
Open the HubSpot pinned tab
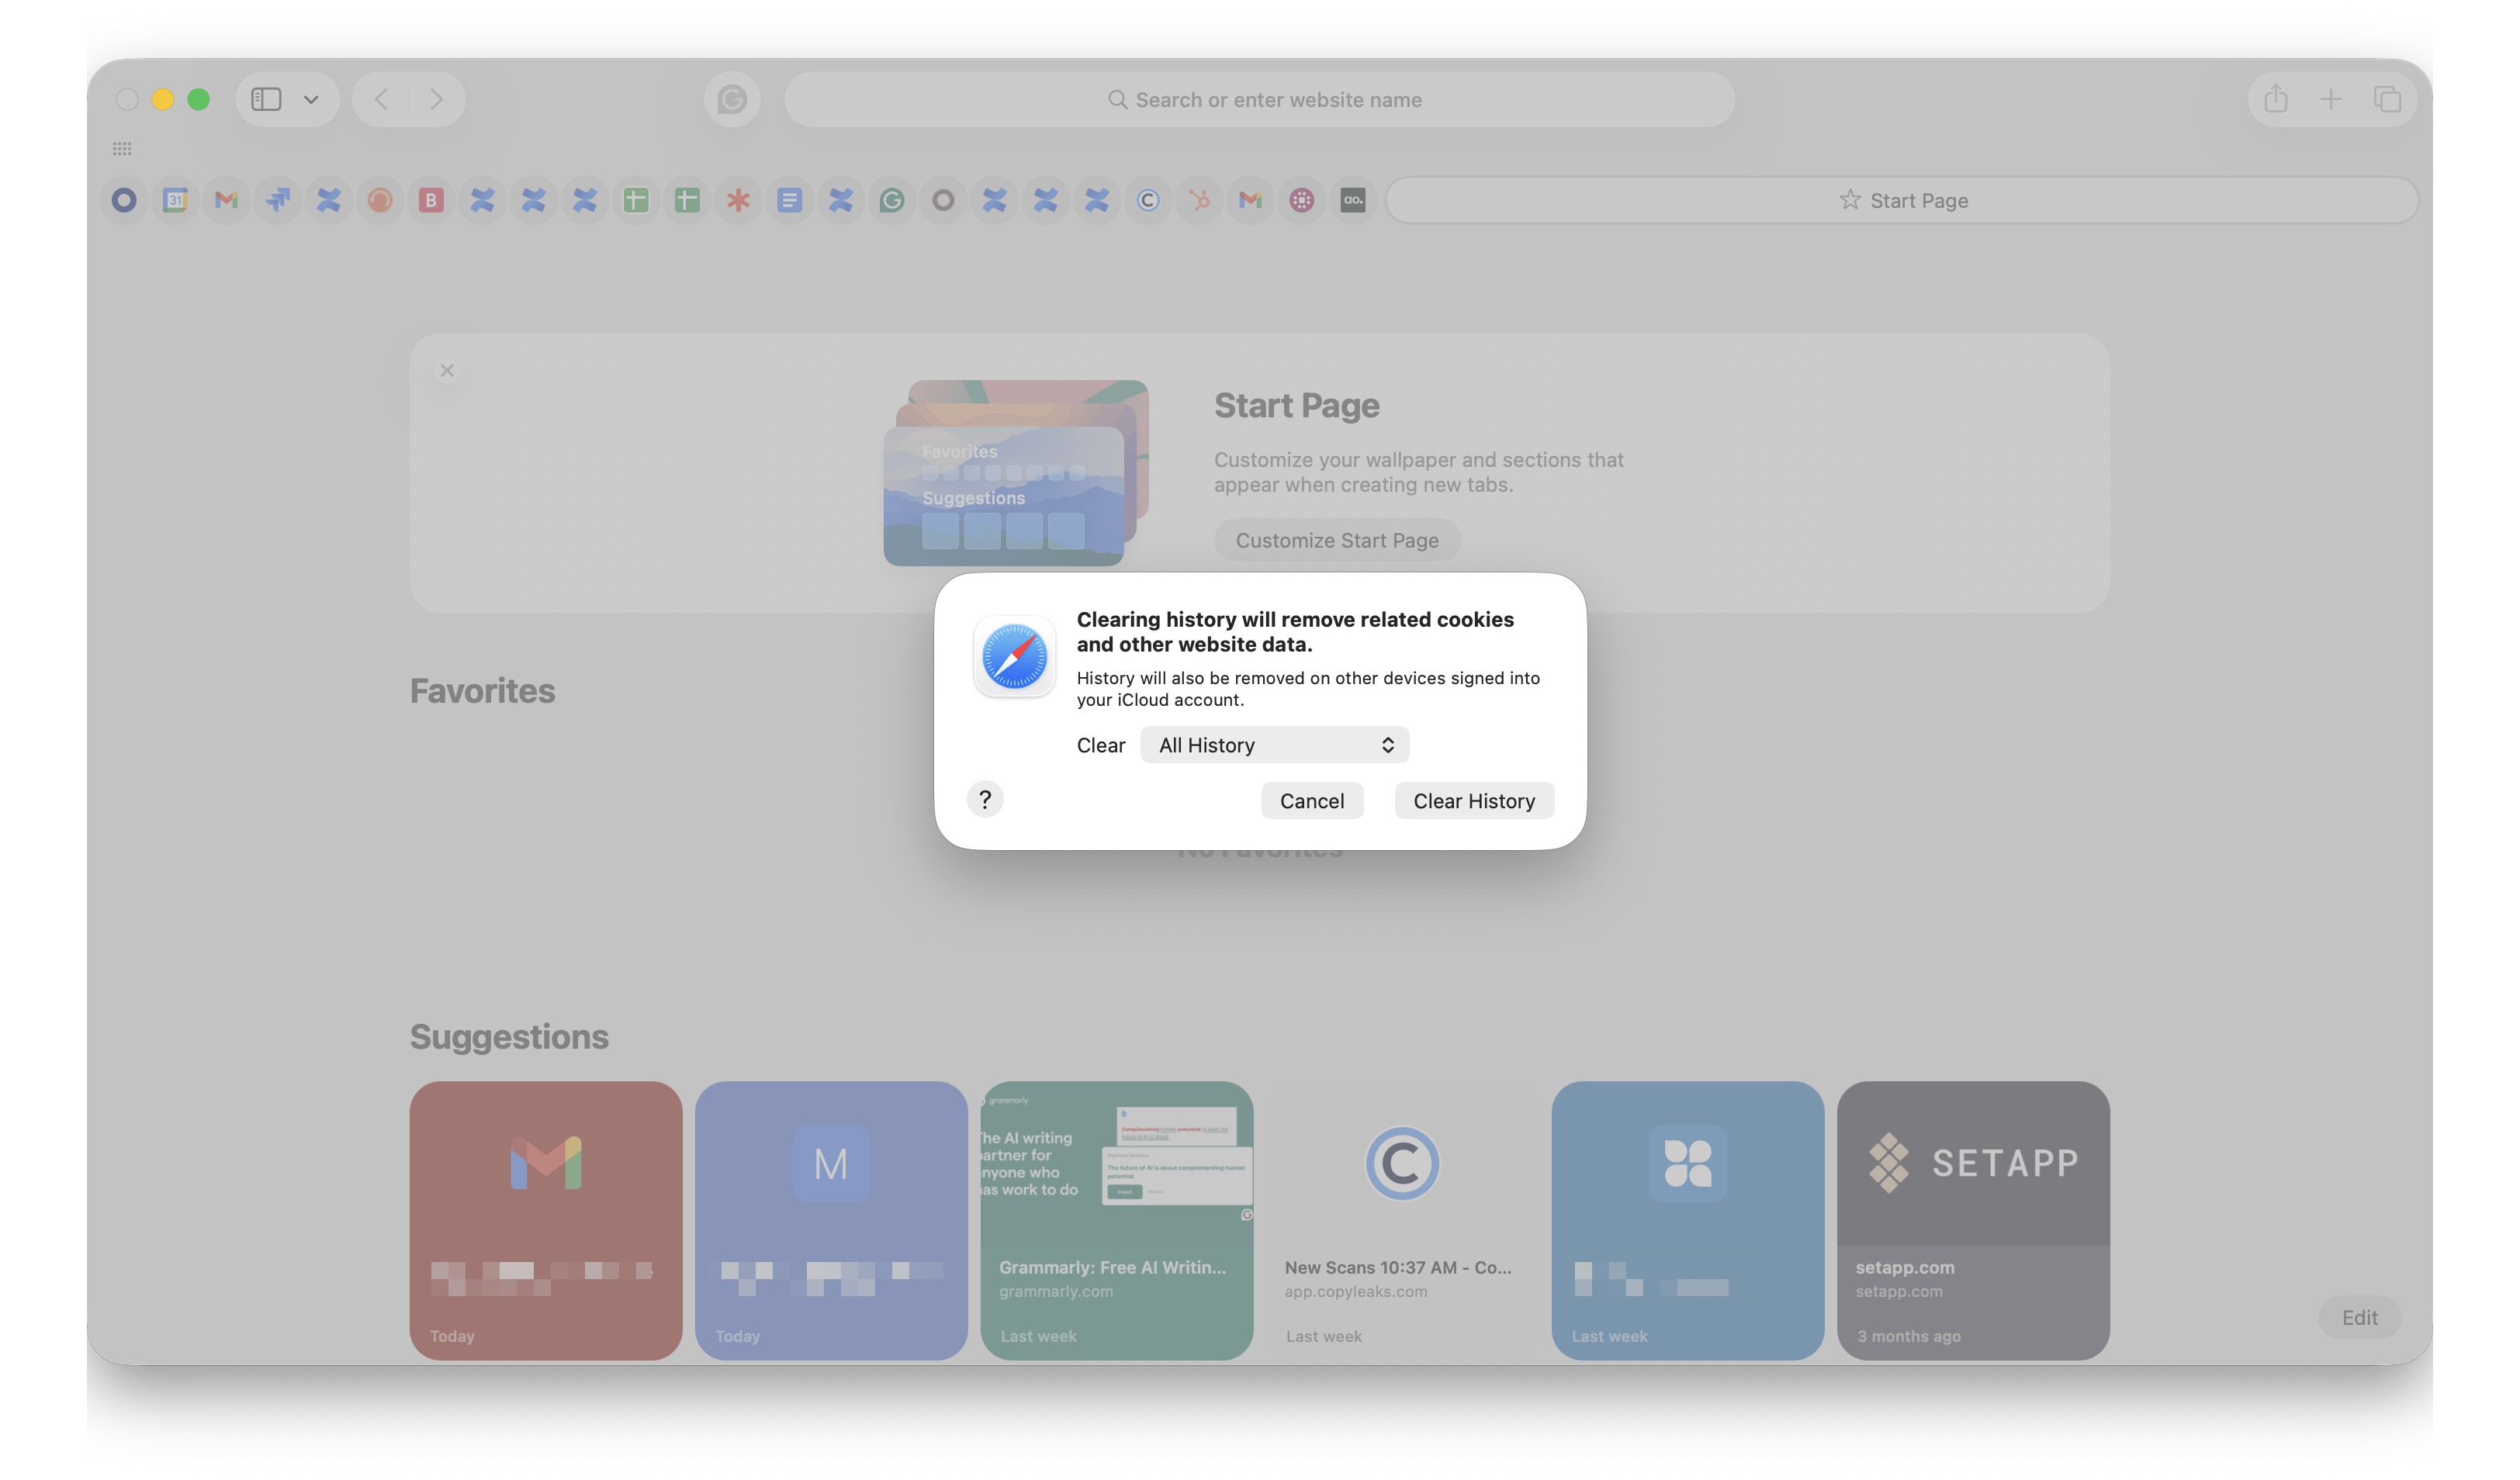coord(1199,200)
